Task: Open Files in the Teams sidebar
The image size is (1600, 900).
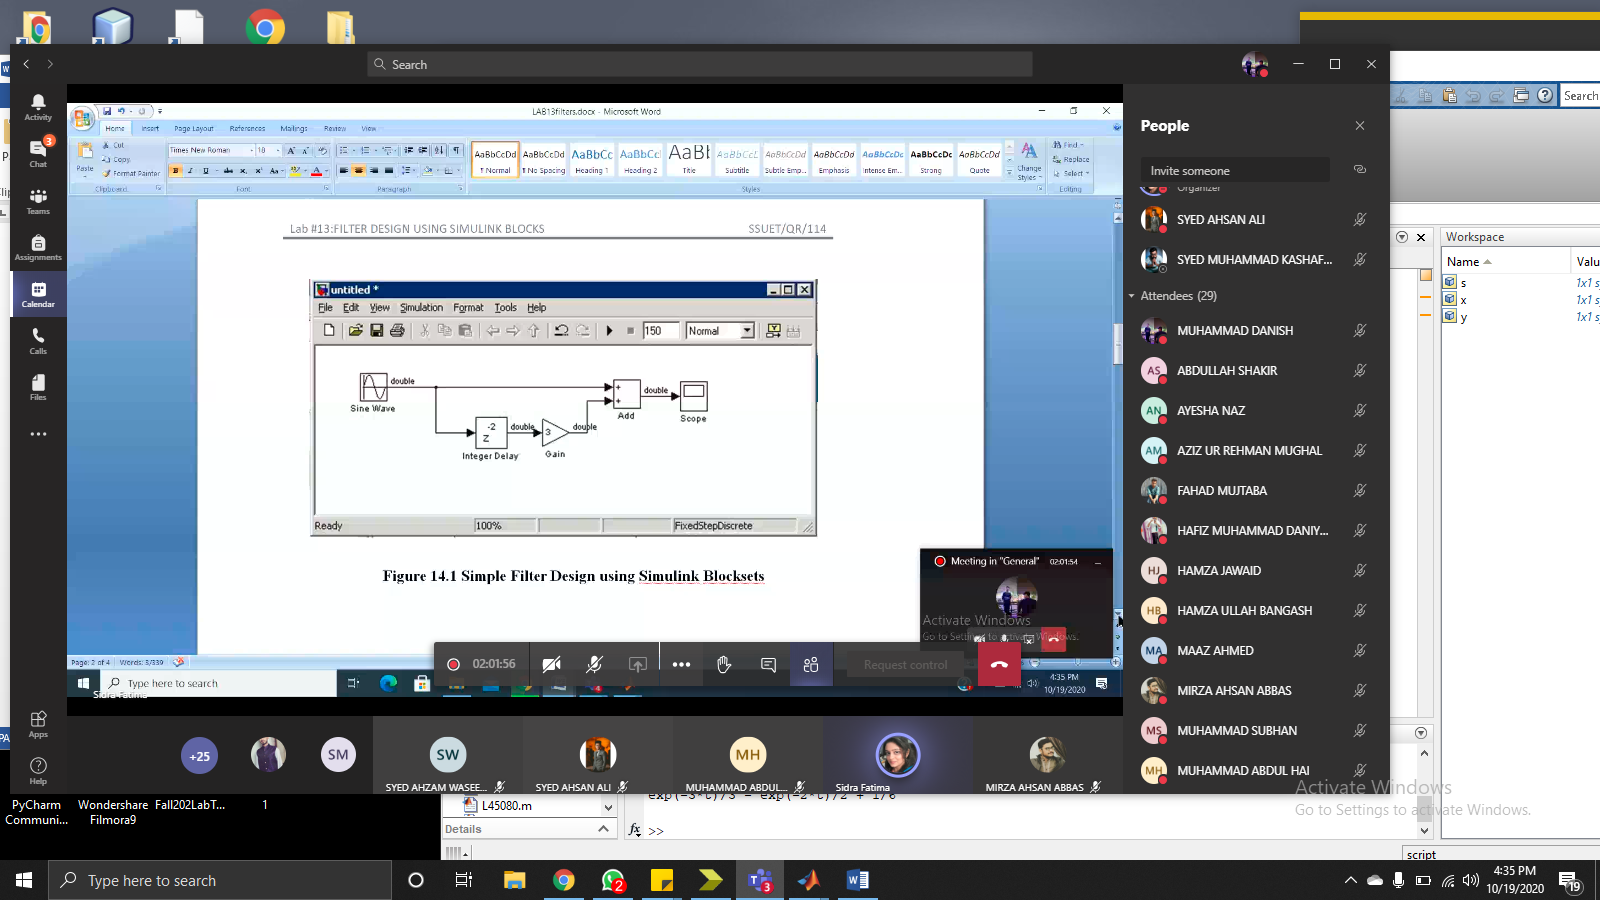Action: pyautogui.click(x=38, y=388)
